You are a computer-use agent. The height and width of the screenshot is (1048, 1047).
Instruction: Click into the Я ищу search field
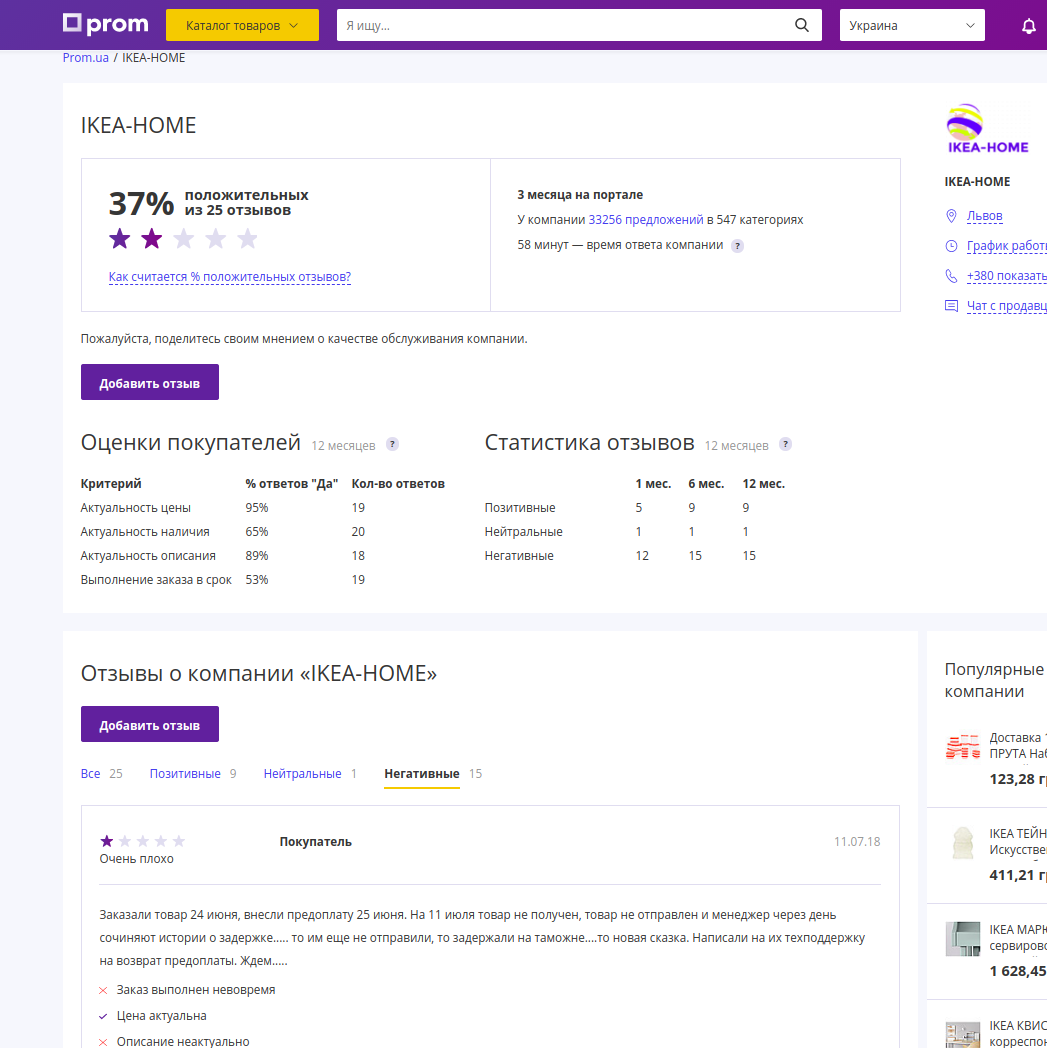(560, 26)
